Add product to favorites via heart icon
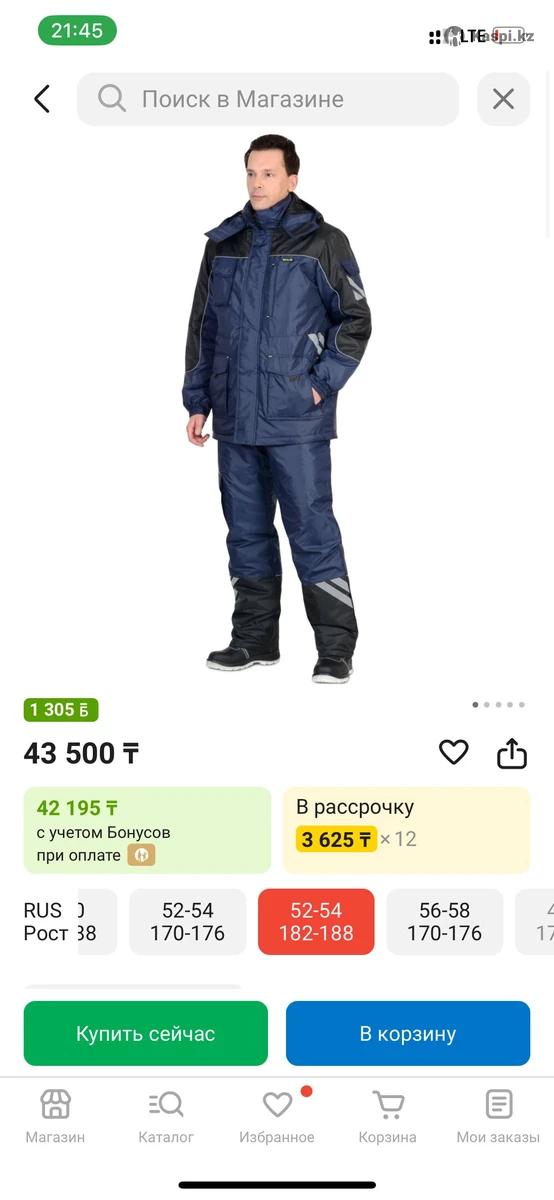The width and height of the screenshot is (554, 1200). [x=454, y=752]
